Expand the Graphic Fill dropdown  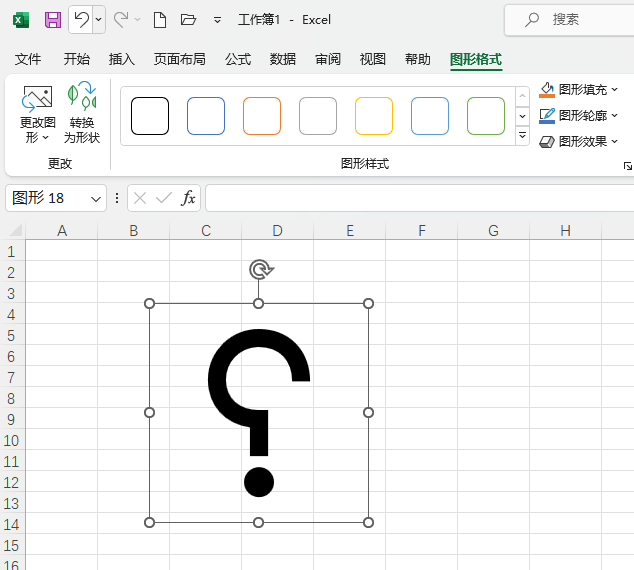coord(614,89)
